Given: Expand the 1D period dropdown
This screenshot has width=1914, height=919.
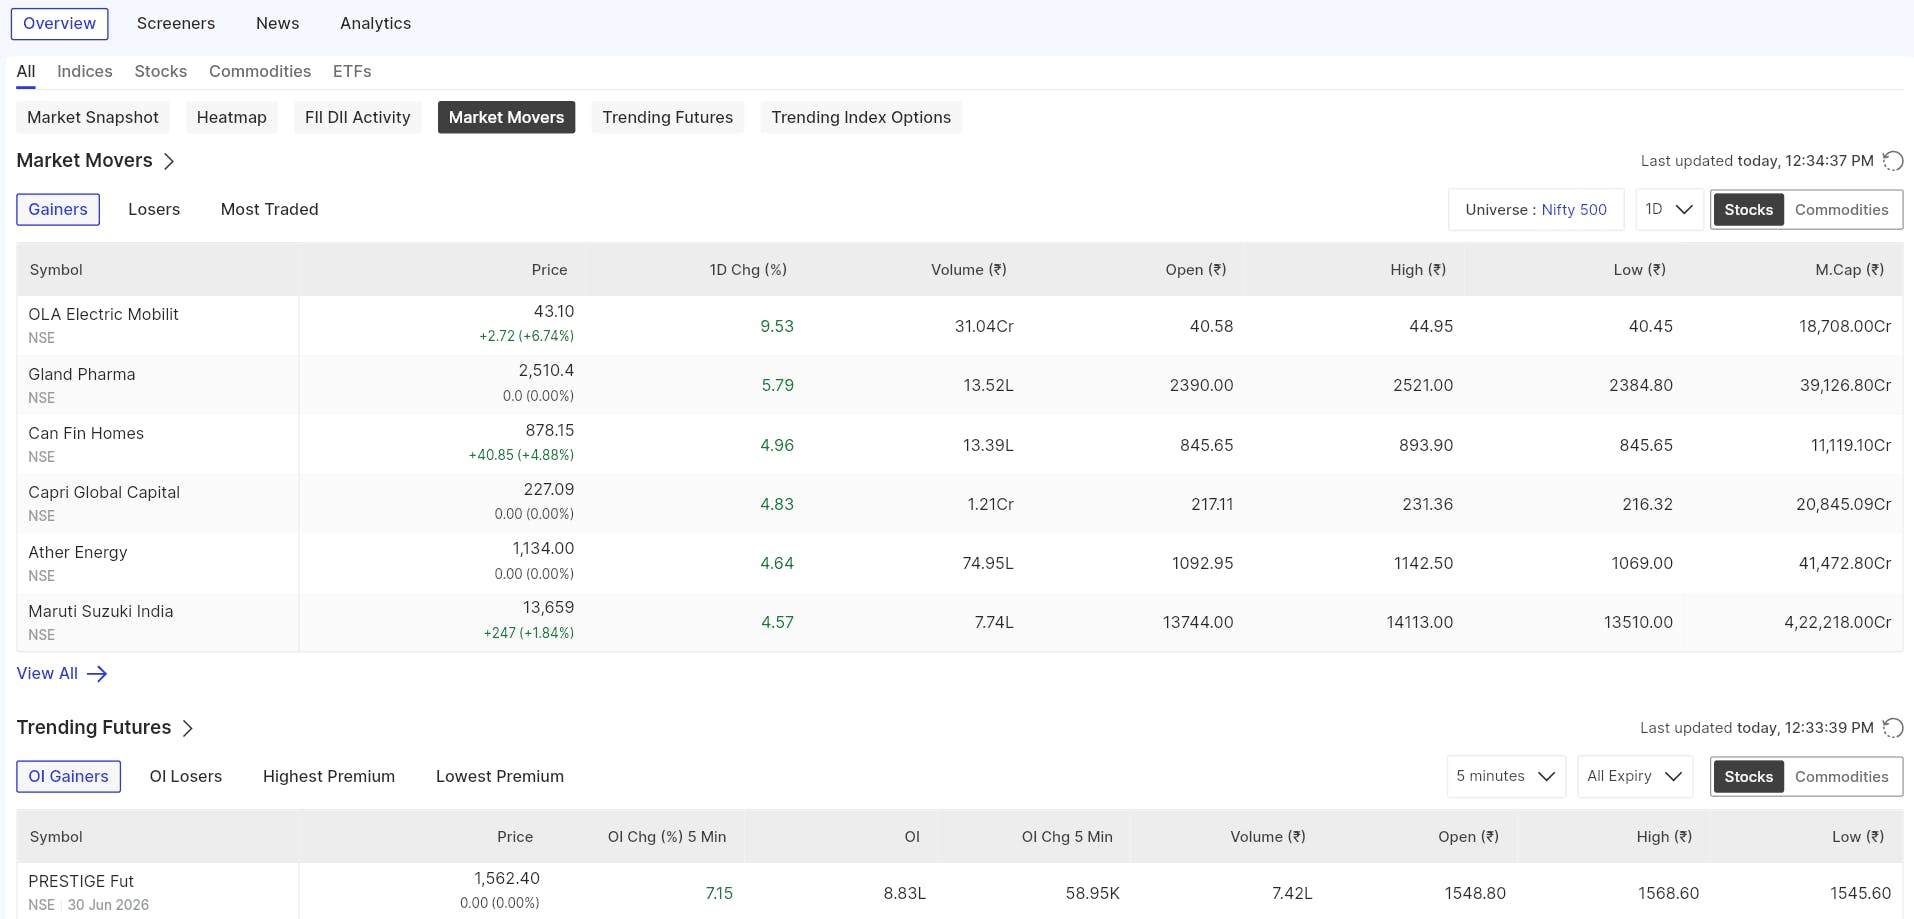Looking at the screenshot, I should [1669, 210].
